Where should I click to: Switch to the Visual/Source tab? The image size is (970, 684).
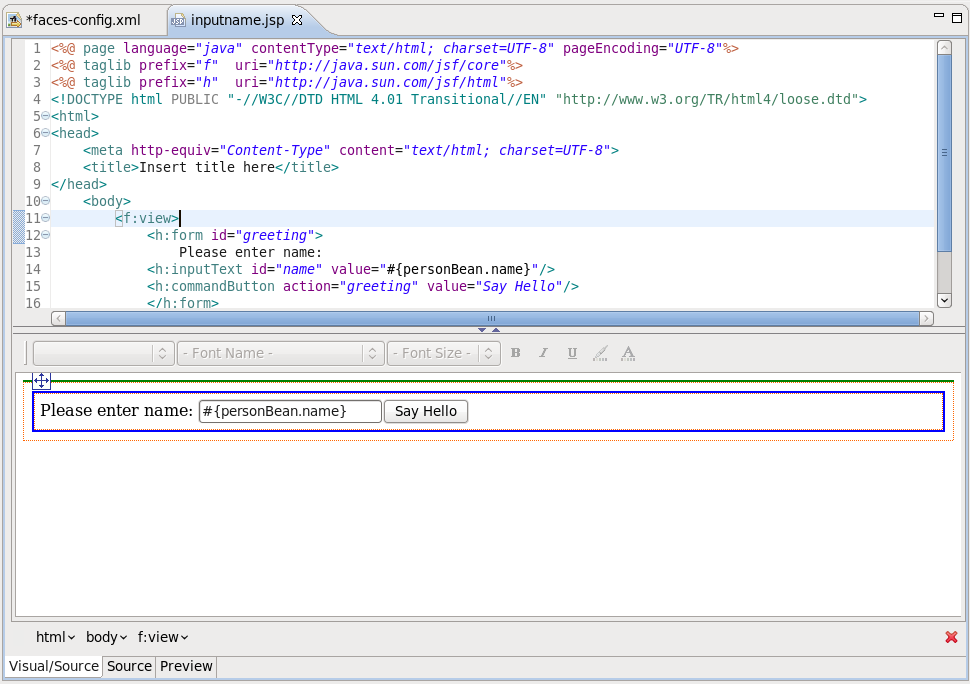click(x=54, y=666)
